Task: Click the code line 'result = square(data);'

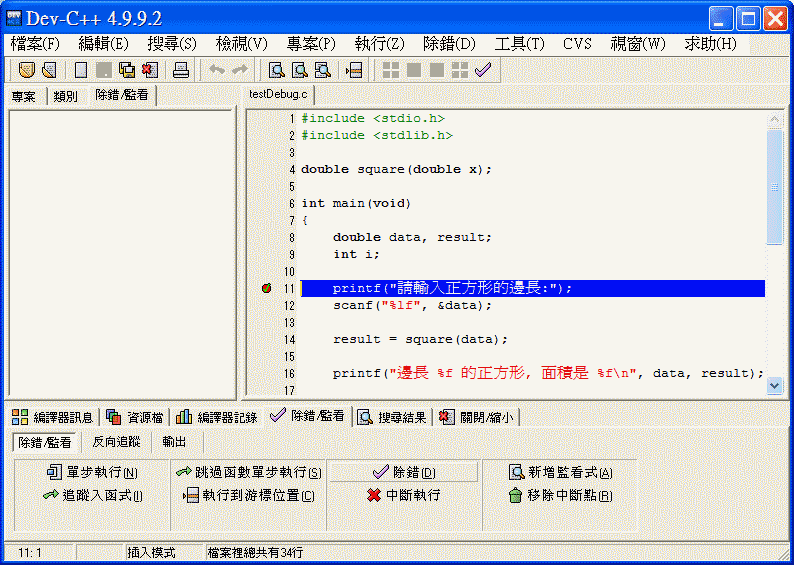Action: coord(420,340)
